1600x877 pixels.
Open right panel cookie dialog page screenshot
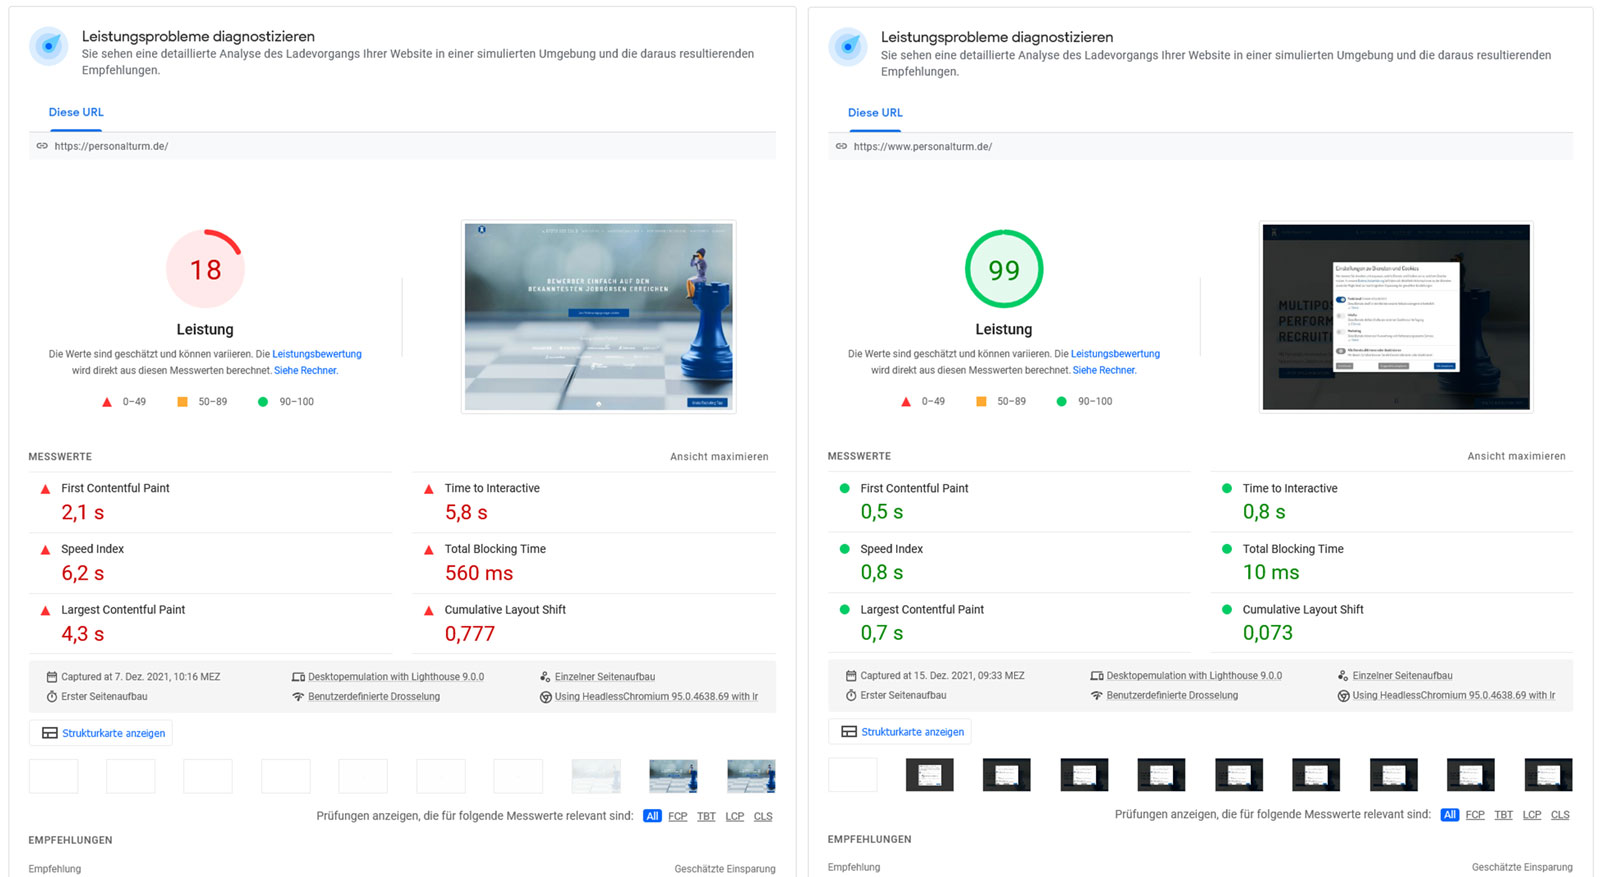[1396, 317]
